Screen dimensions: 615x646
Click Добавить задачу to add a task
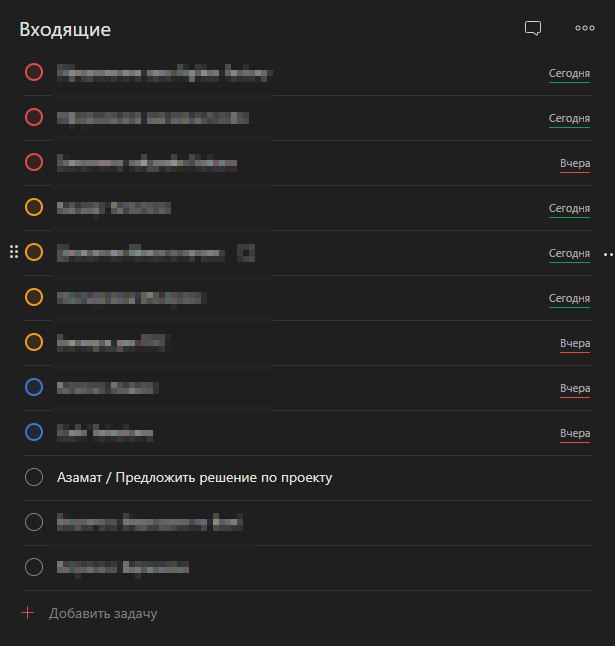tap(103, 613)
